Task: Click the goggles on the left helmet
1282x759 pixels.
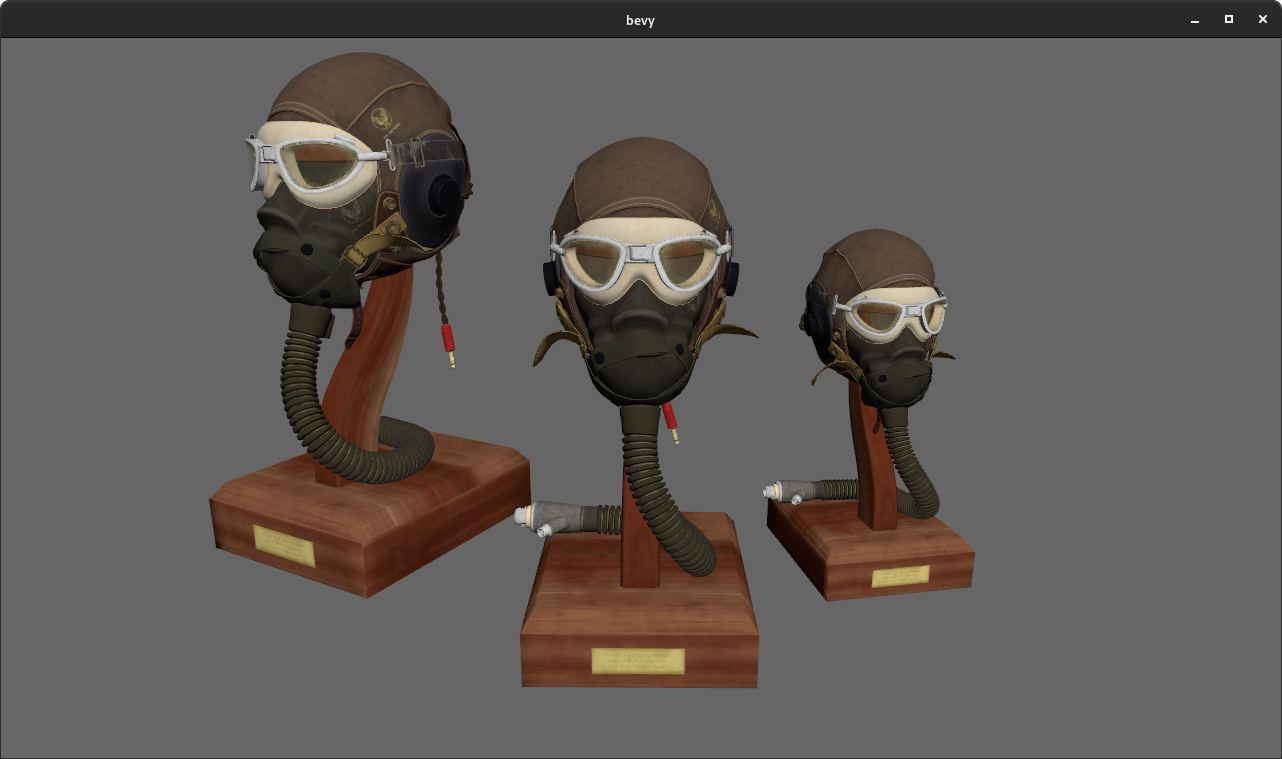Action: (x=320, y=172)
